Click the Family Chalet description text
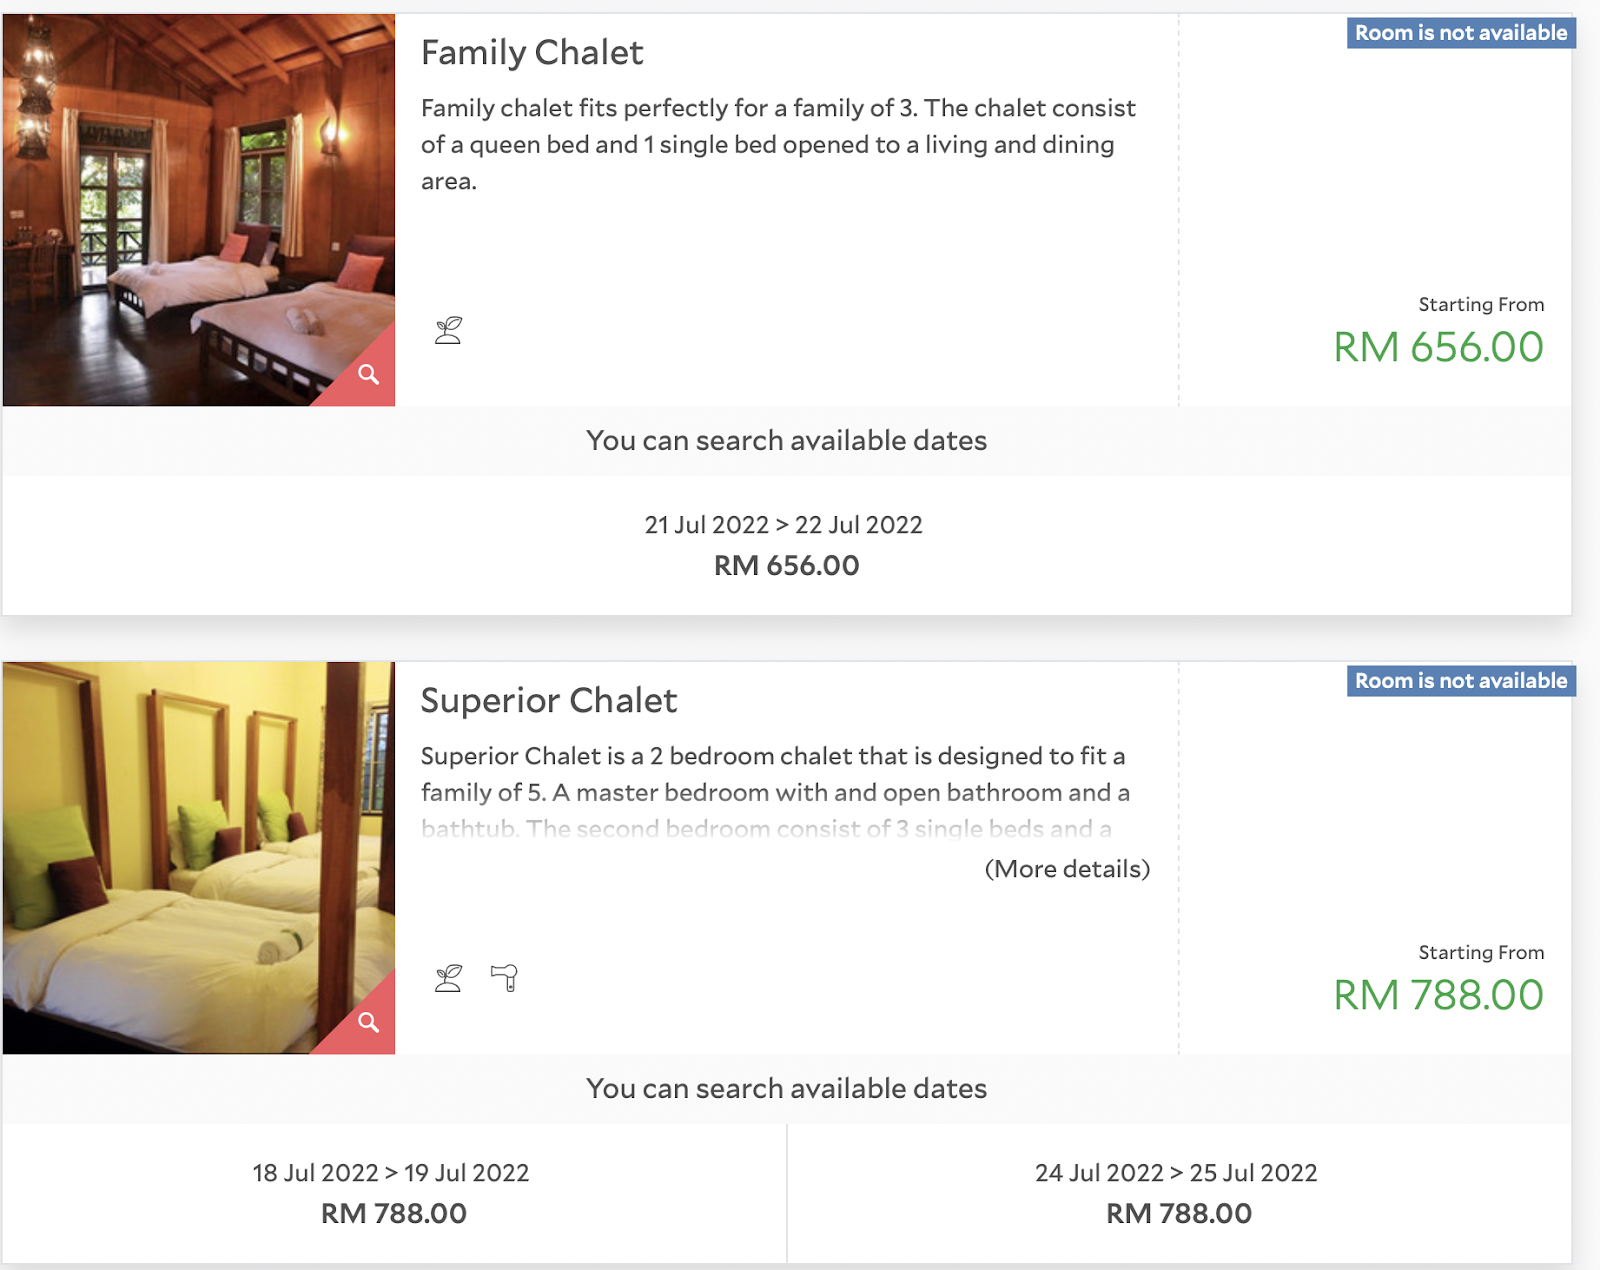The width and height of the screenshot is (1600, 1270). click(x=778, y=145)
